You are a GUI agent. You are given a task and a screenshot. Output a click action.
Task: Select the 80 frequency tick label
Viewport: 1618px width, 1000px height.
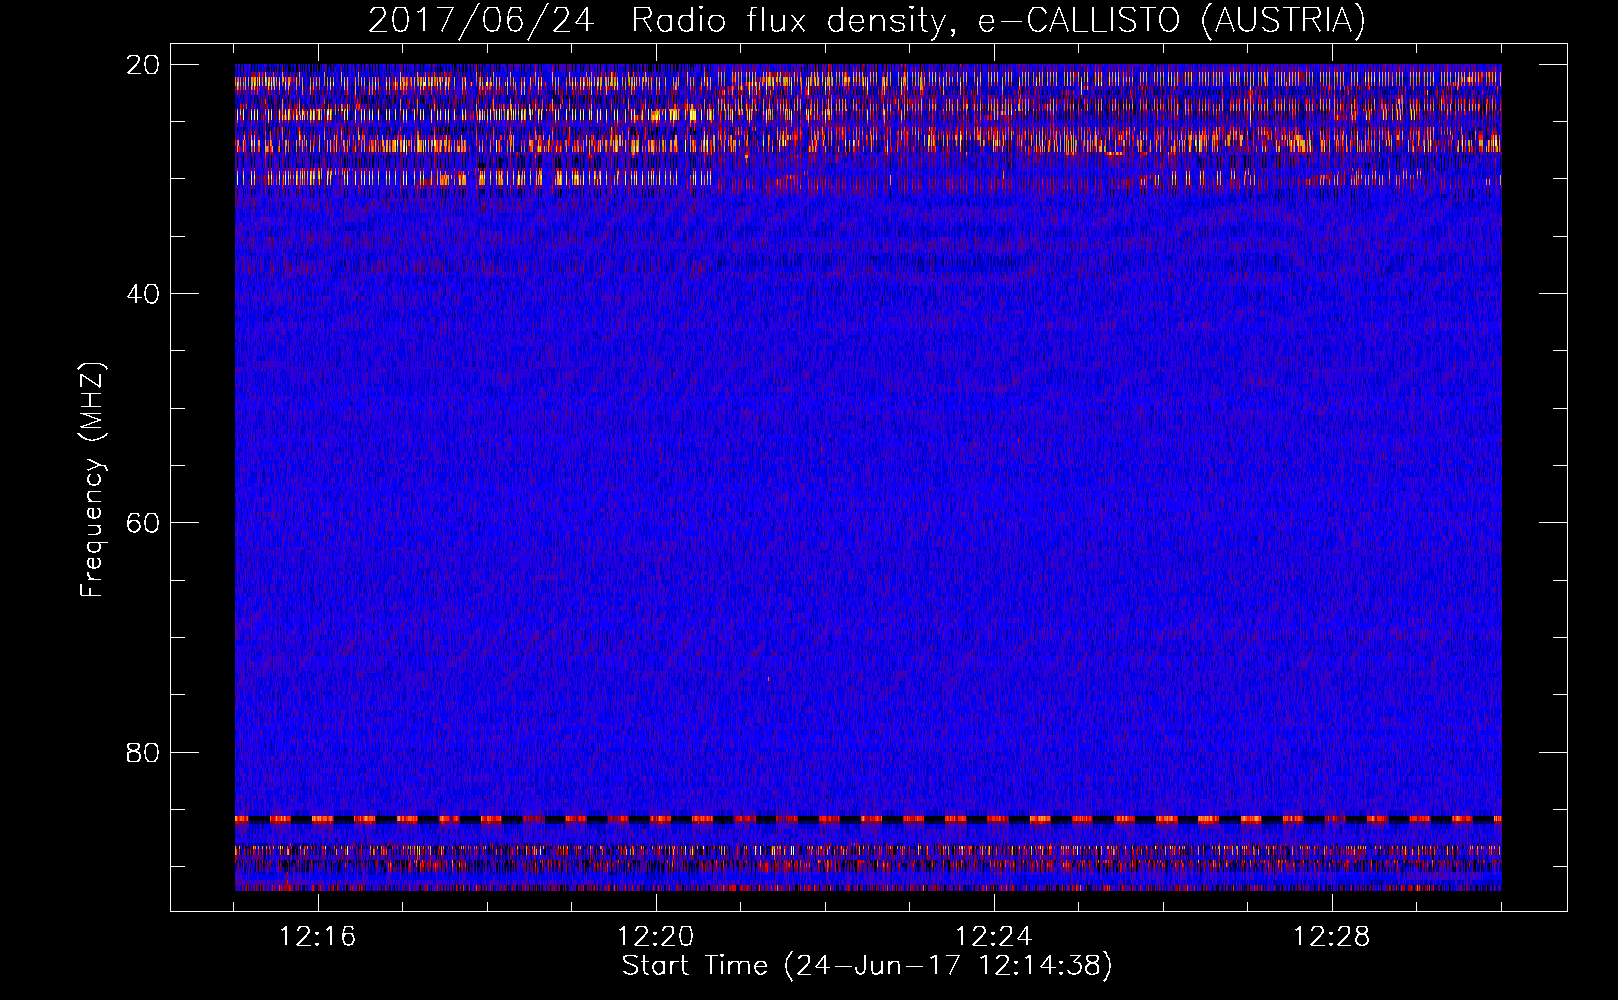(x=144, y=752)
